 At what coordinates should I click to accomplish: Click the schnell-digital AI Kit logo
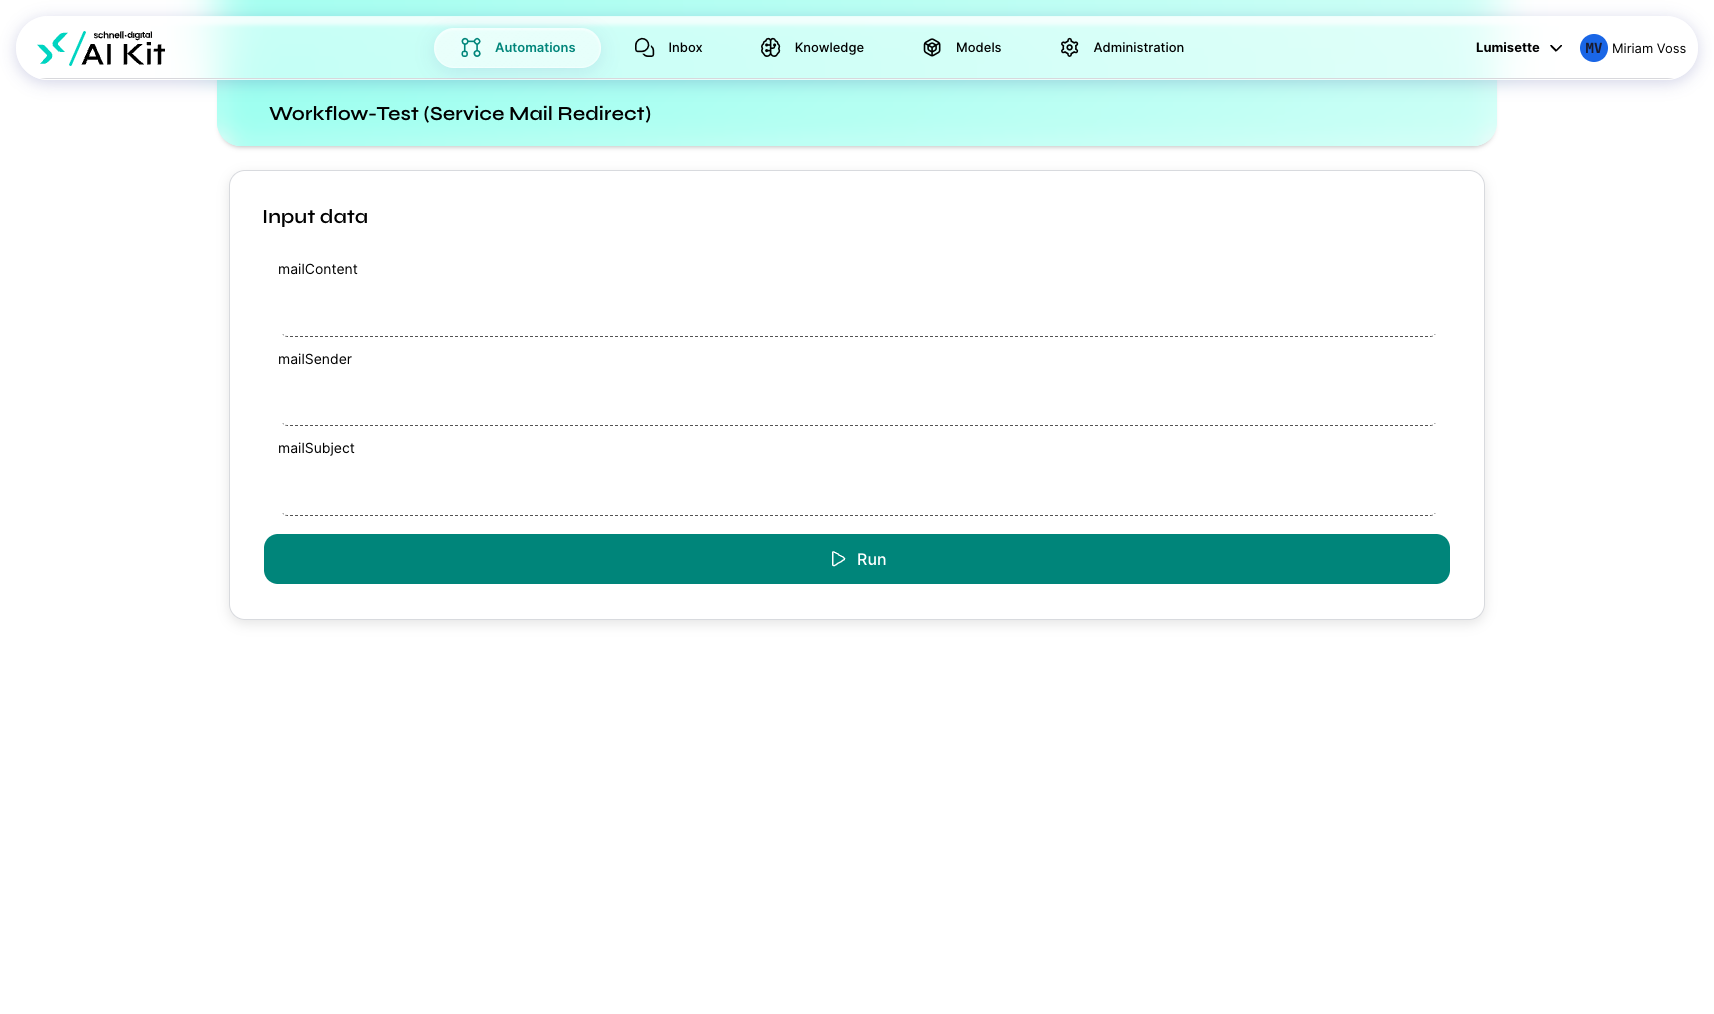(x=101, y=48)
